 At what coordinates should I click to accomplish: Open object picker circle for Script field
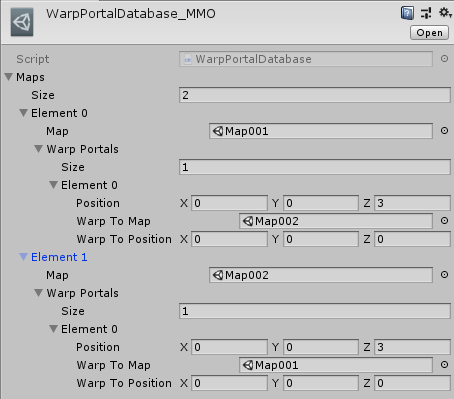click(444, 59)
